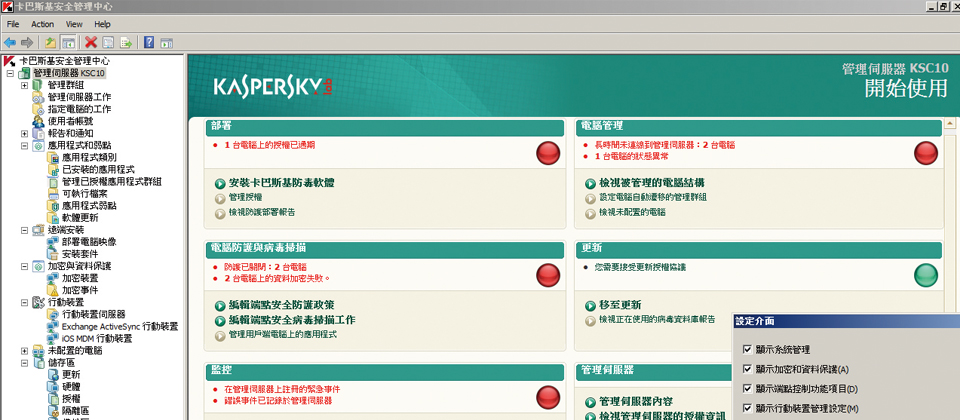Click the Export List toolbar icon
Image resolution: width=960 pixels, height=420 pixels.
[126, 42]
